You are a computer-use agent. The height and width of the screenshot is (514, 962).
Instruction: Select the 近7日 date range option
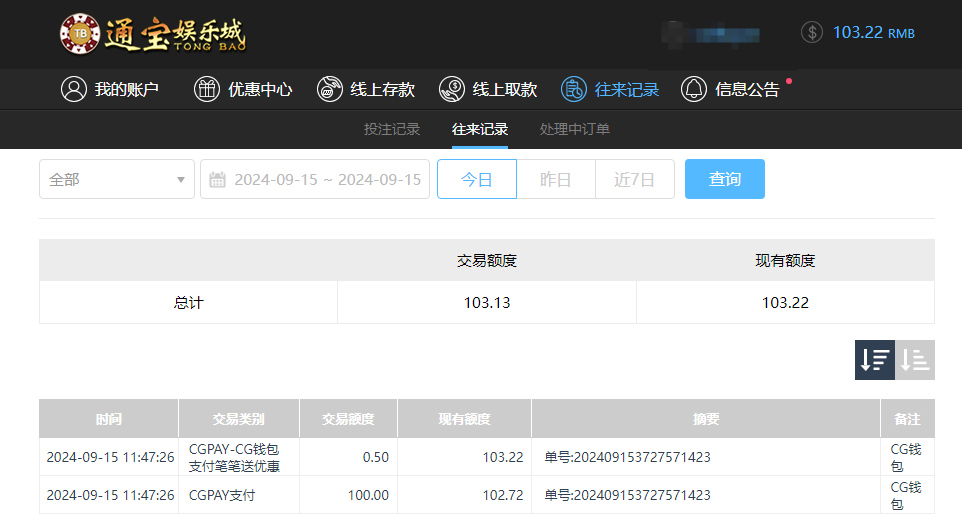coord(635,180)
